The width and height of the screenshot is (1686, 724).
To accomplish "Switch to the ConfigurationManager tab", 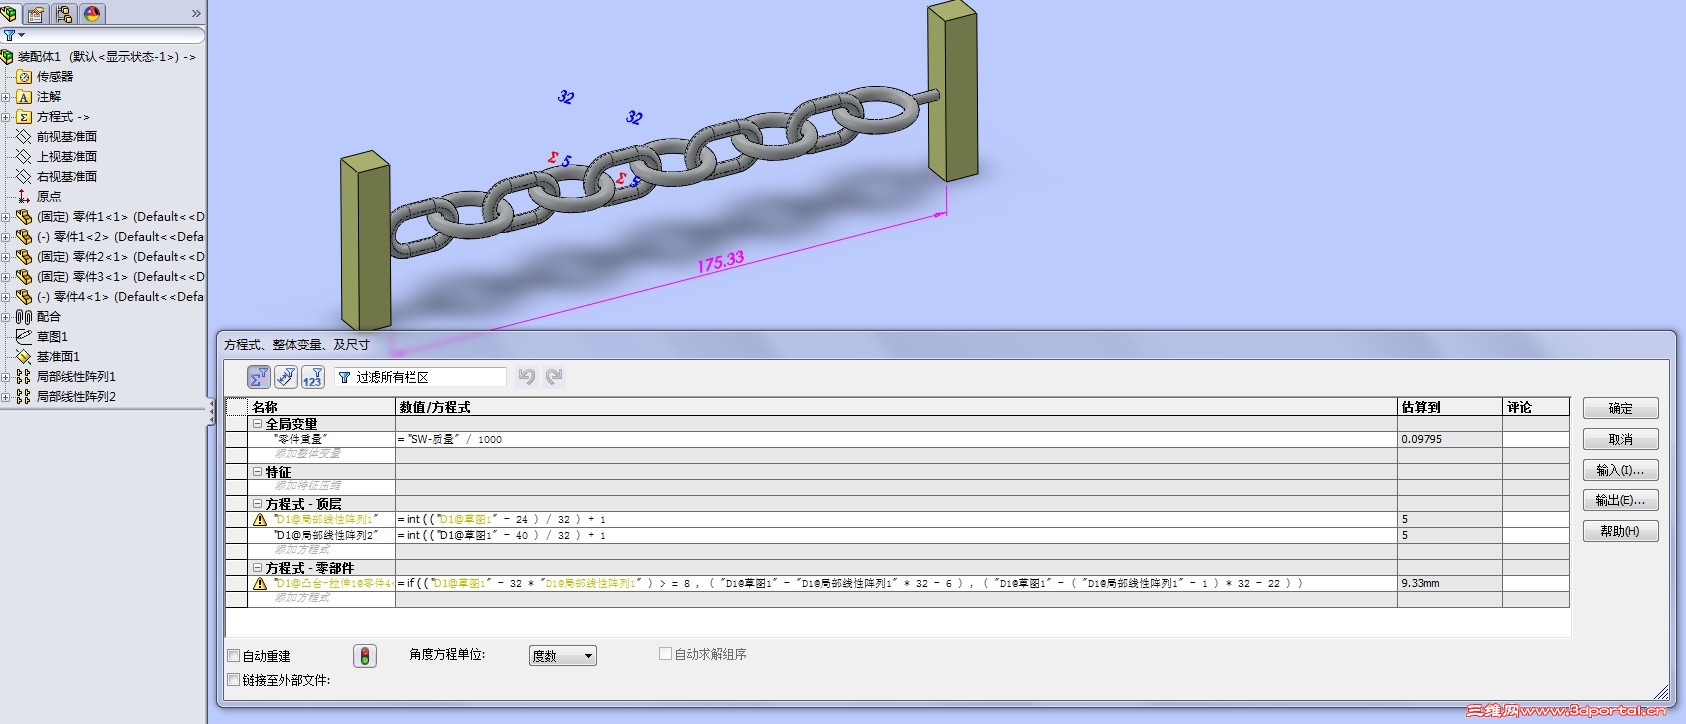I will click(x=64, y=14).
